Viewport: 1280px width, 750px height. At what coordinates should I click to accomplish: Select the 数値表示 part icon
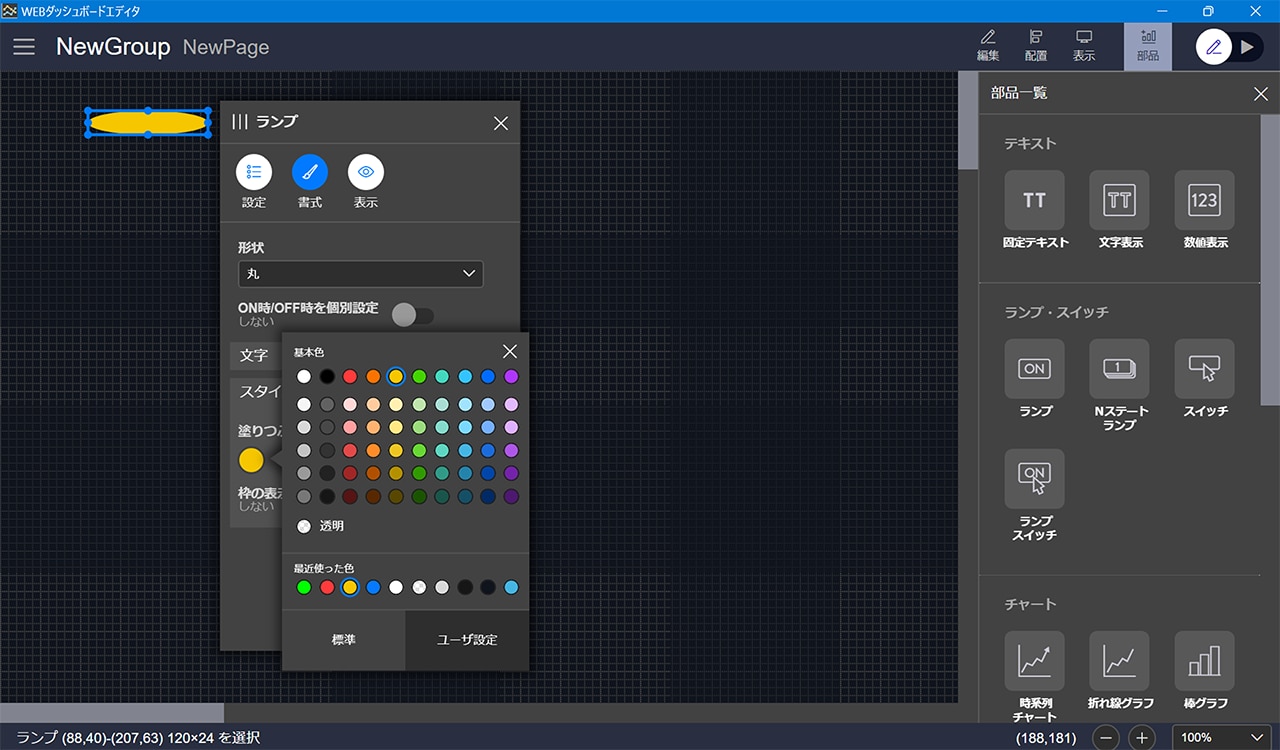coord(1204,200)
